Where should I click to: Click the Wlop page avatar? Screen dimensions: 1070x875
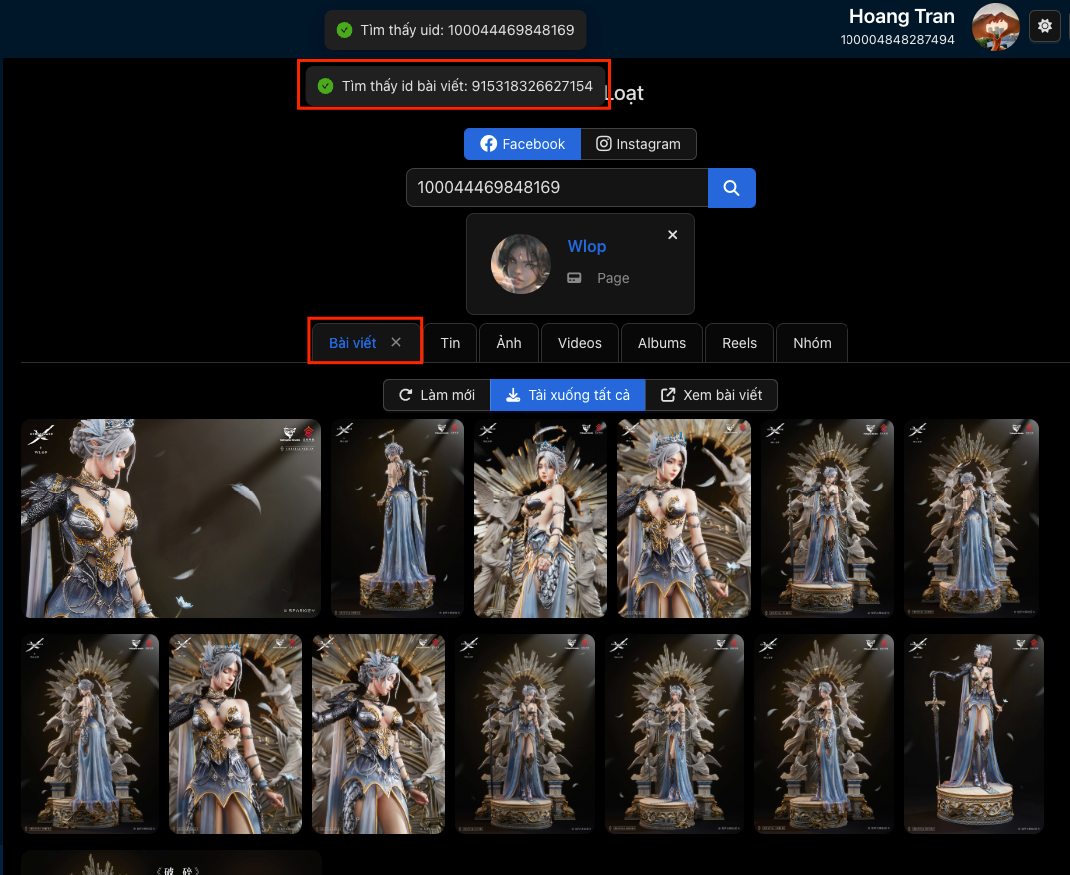tap(521, 263)
